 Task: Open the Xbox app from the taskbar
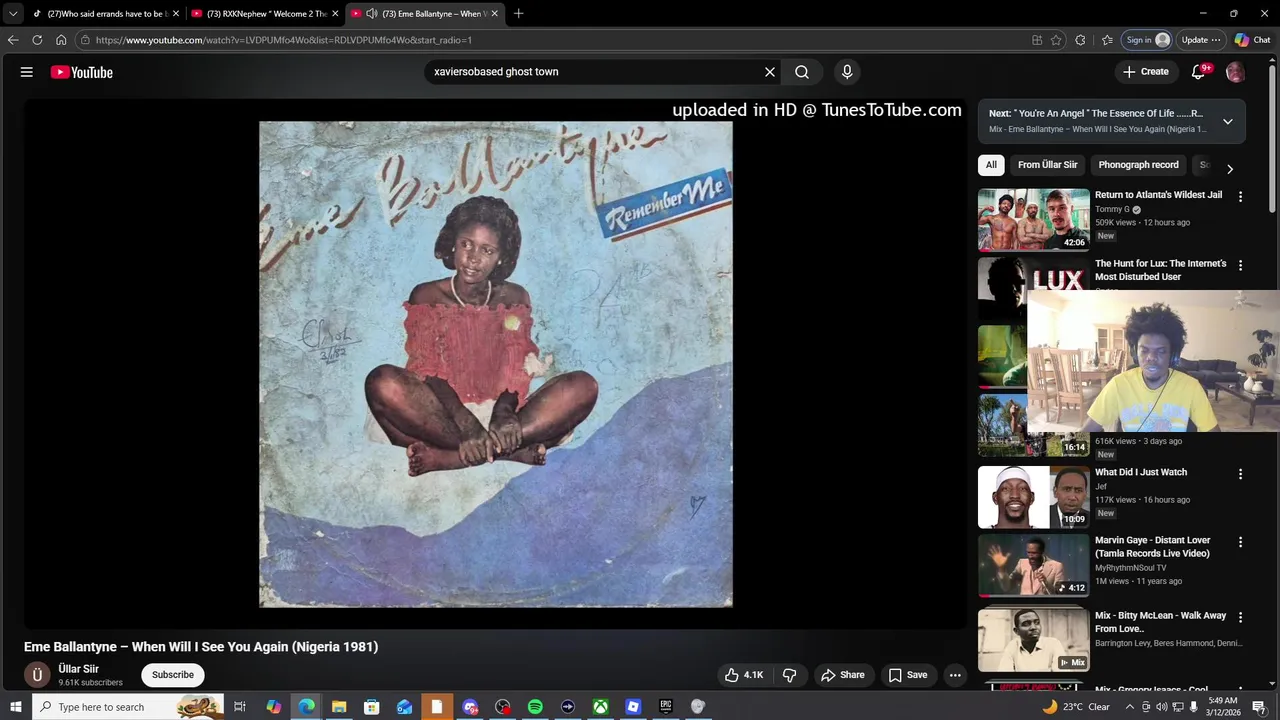point(600,707)
